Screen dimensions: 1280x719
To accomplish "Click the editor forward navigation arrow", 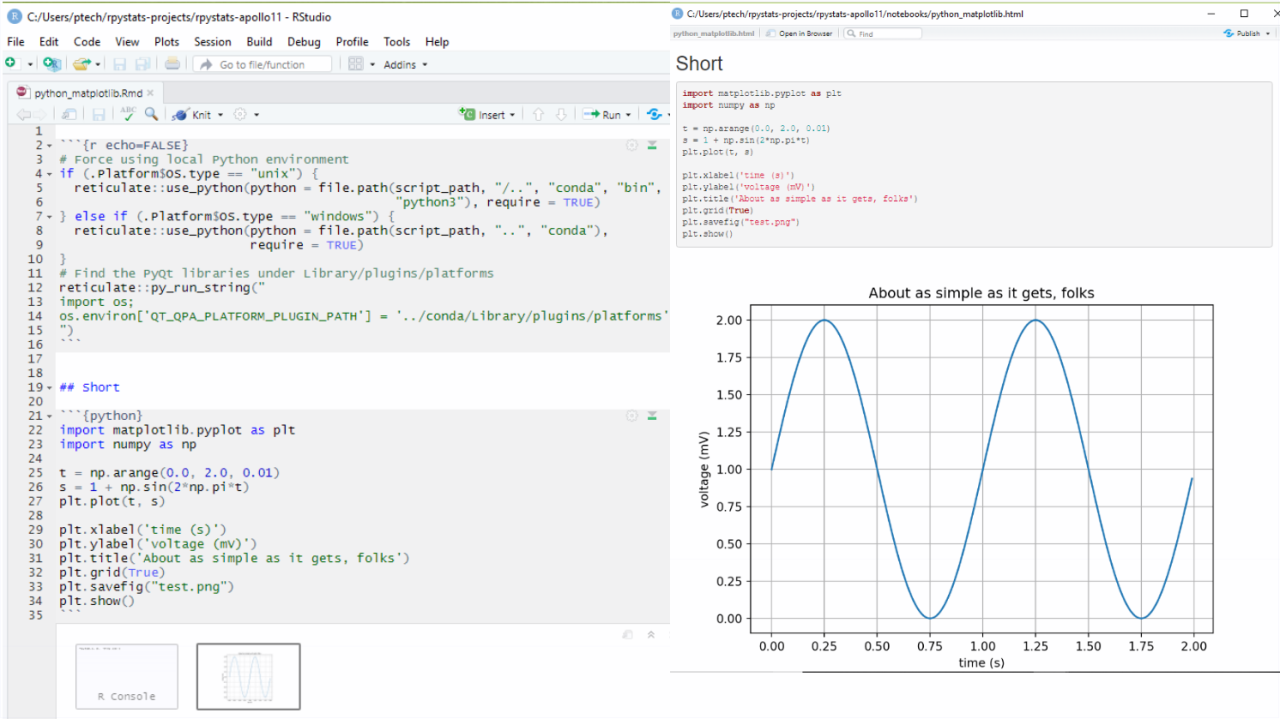I will coord(40,114).
